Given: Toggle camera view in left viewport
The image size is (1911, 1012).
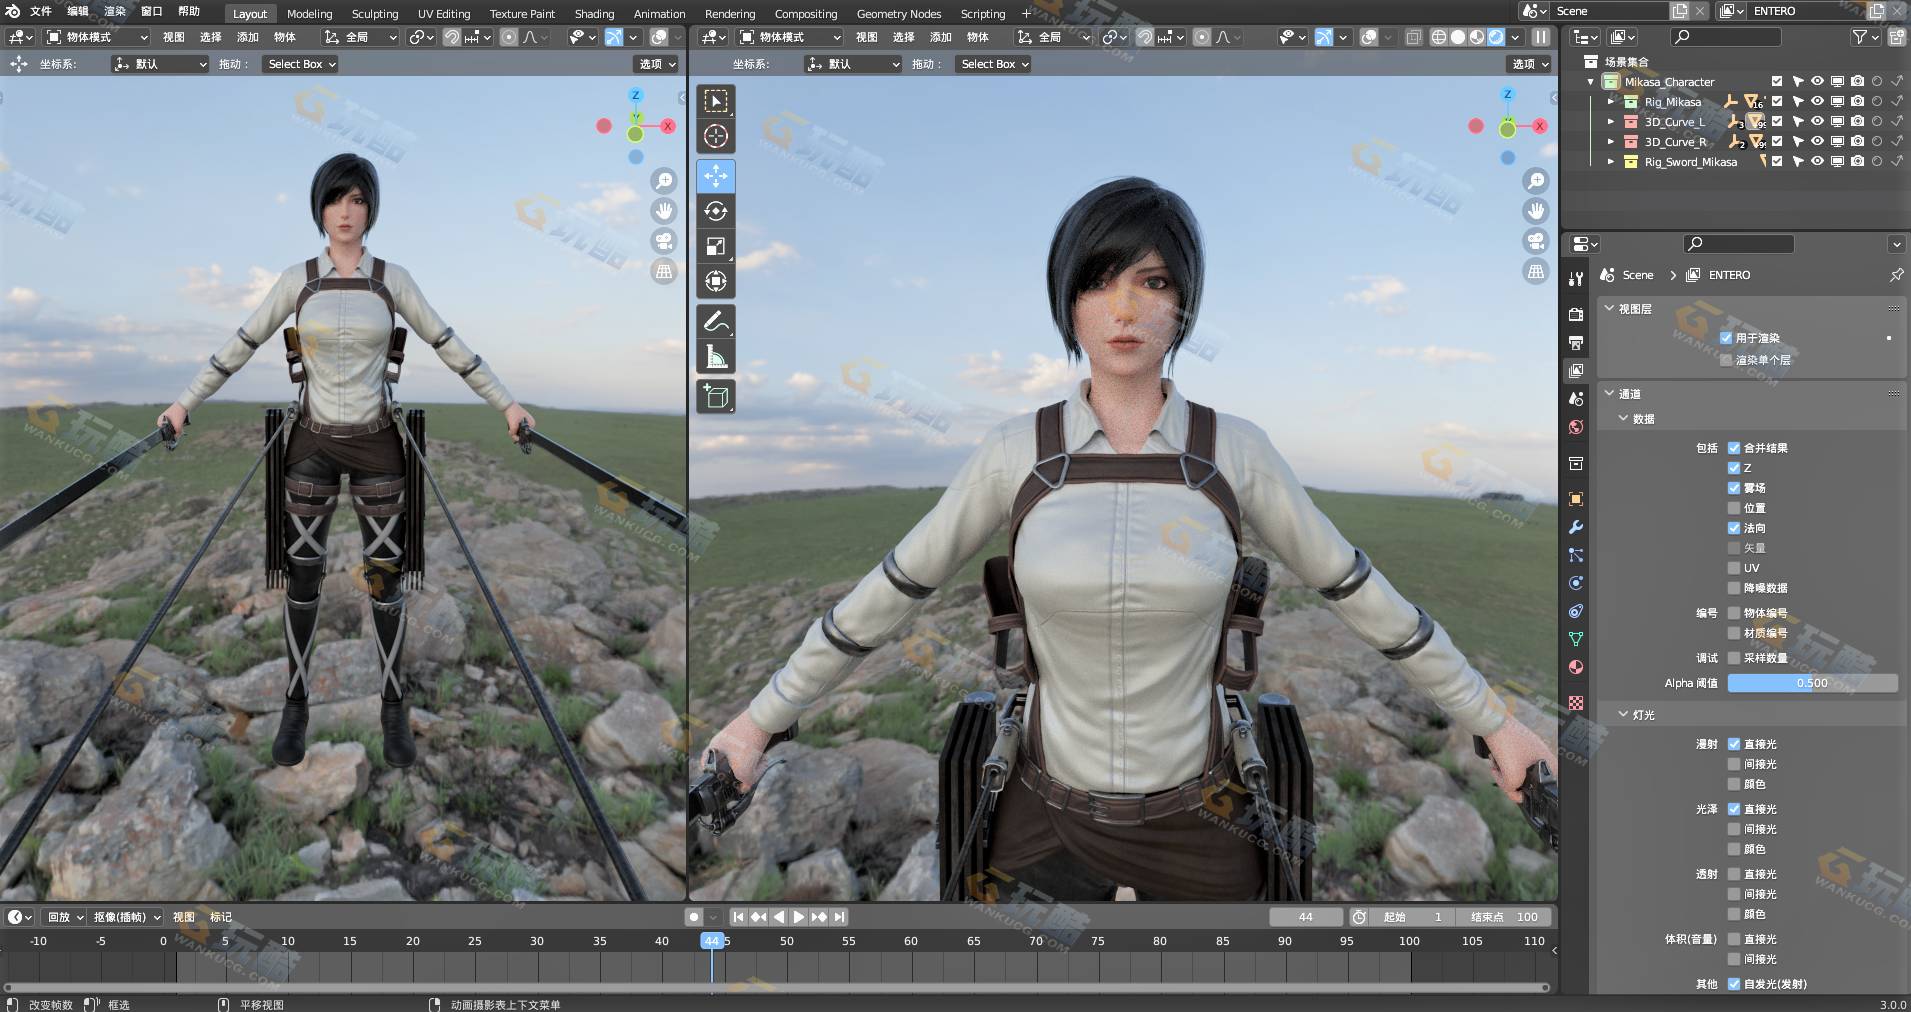Looking at the screenshot, I should (664, 241).
